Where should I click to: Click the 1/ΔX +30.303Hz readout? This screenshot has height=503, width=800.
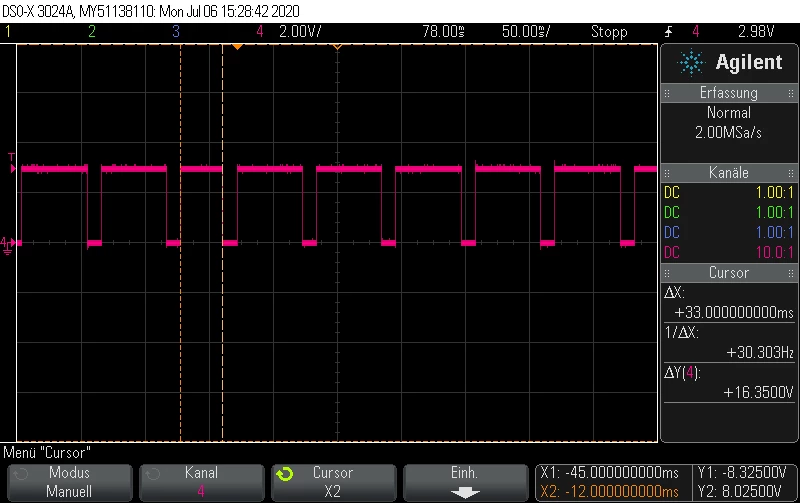pyautogui.click(x=729, y=342)
